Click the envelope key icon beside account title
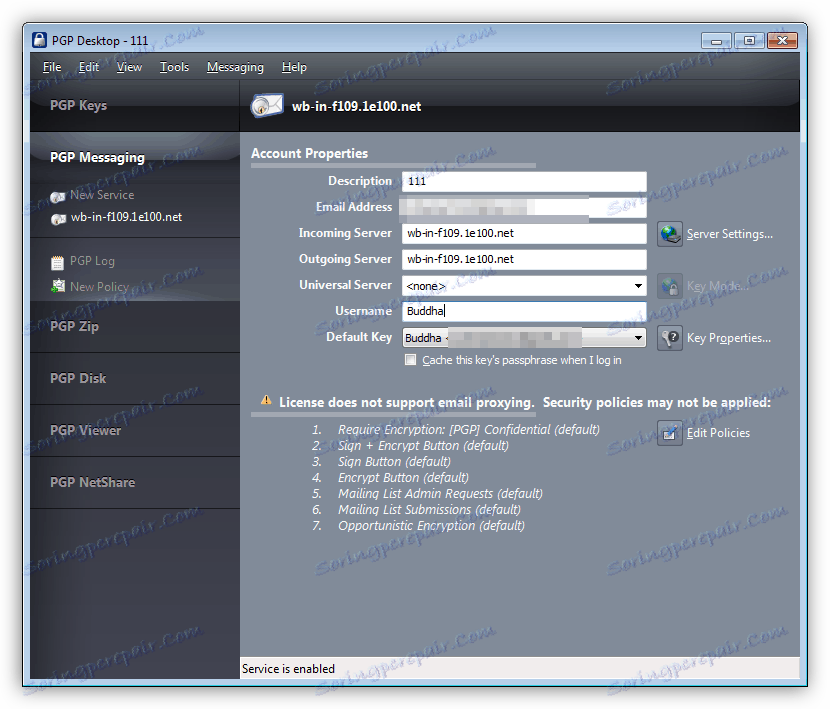This screenshot has height=709, width=830. (267, 105)
